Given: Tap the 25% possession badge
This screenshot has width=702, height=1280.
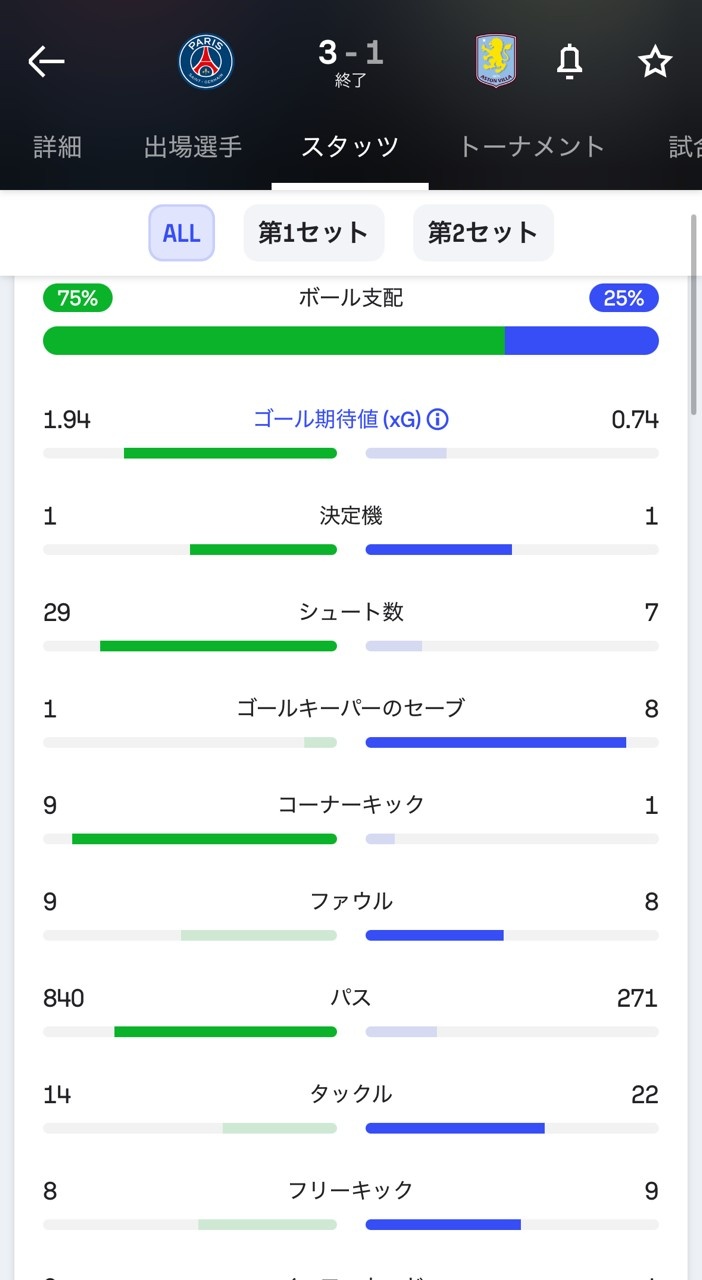Looking at the screenshot, I should click(x=624, y=298).
